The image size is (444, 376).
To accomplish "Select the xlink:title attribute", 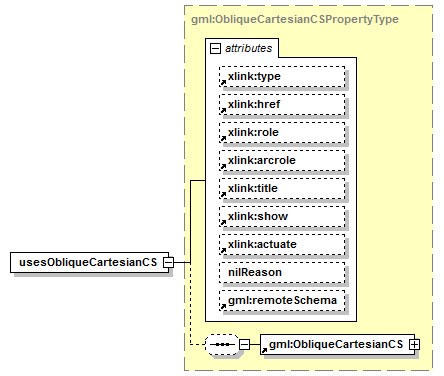I will [x=282, y=189].
